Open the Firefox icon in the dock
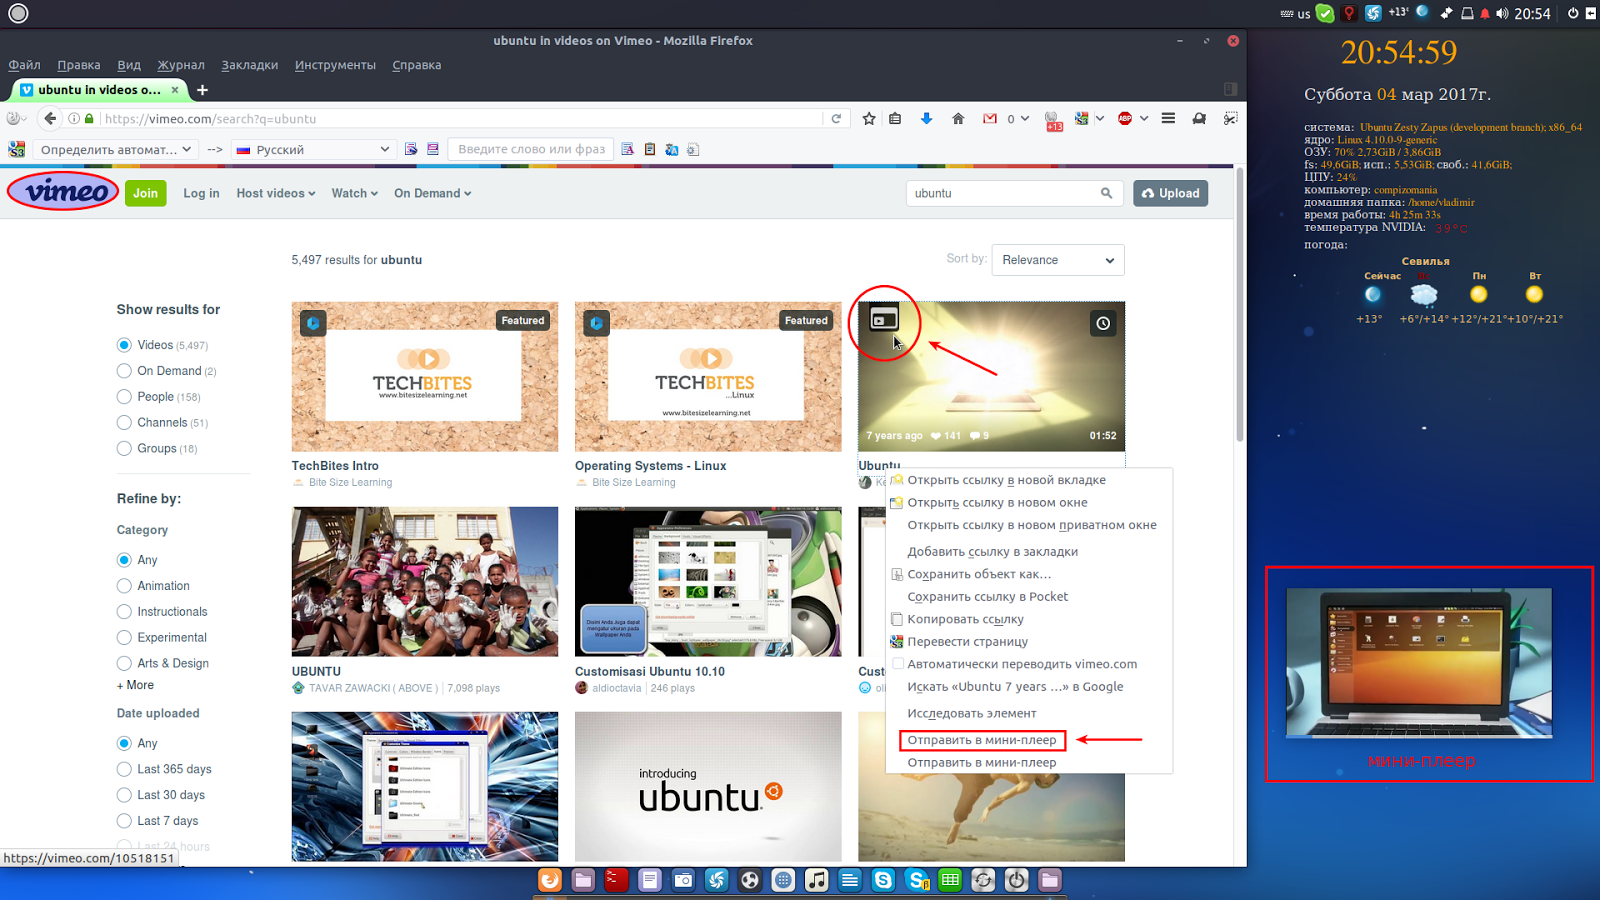Screen dimensions: 1600x900 (549, 880)
